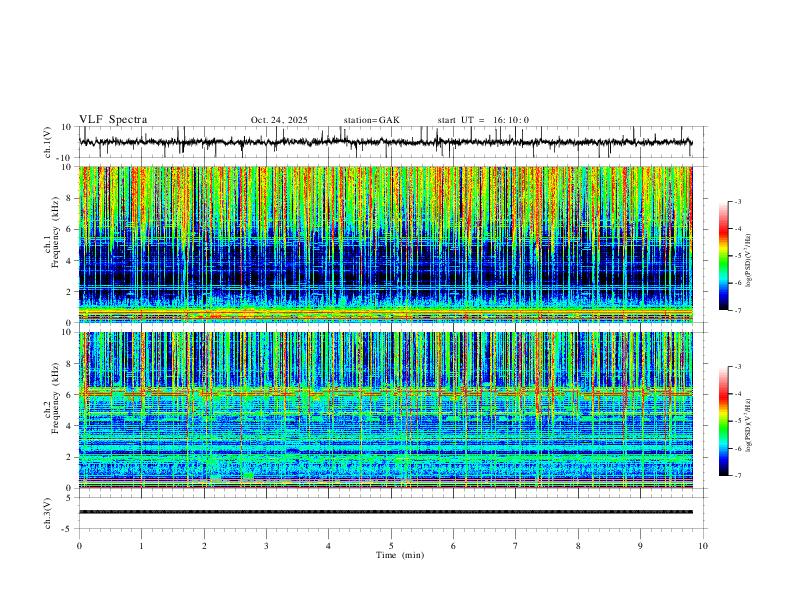Click the upper log(PSD) colorbar title
The image size is (792, 612).
pos(749,260)
